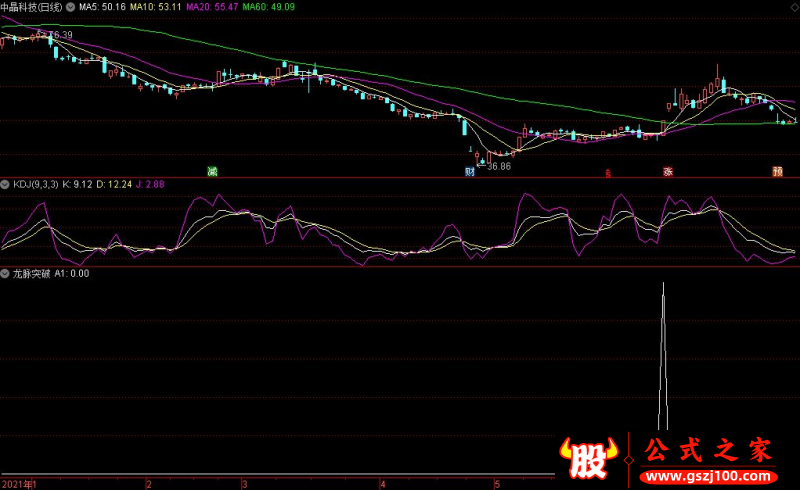This screenshot has height=490, width=800.
Task: Open the 龙脉突破 indicator dropdown arrow
Action: tap(5, 274)
